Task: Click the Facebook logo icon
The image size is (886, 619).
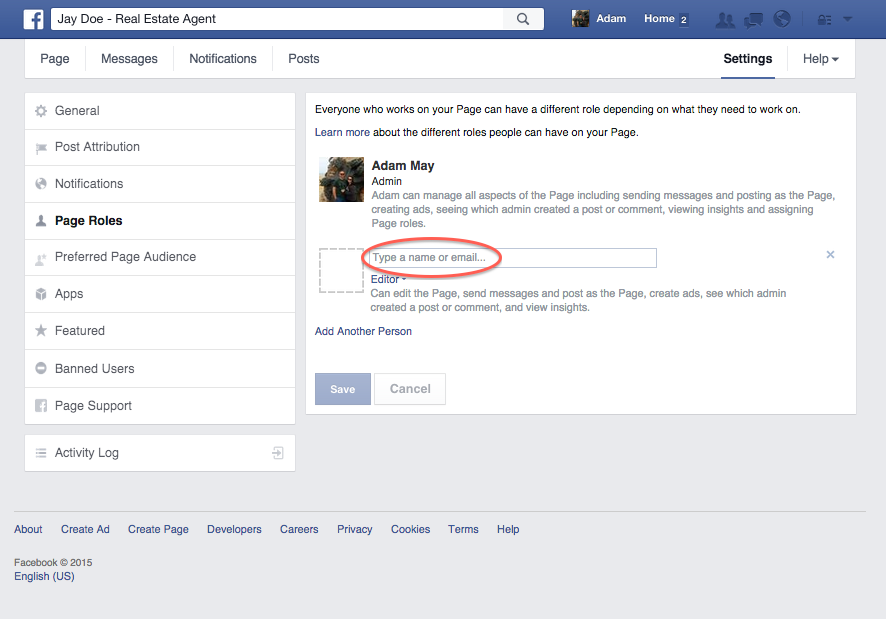Action: [33, 19]
